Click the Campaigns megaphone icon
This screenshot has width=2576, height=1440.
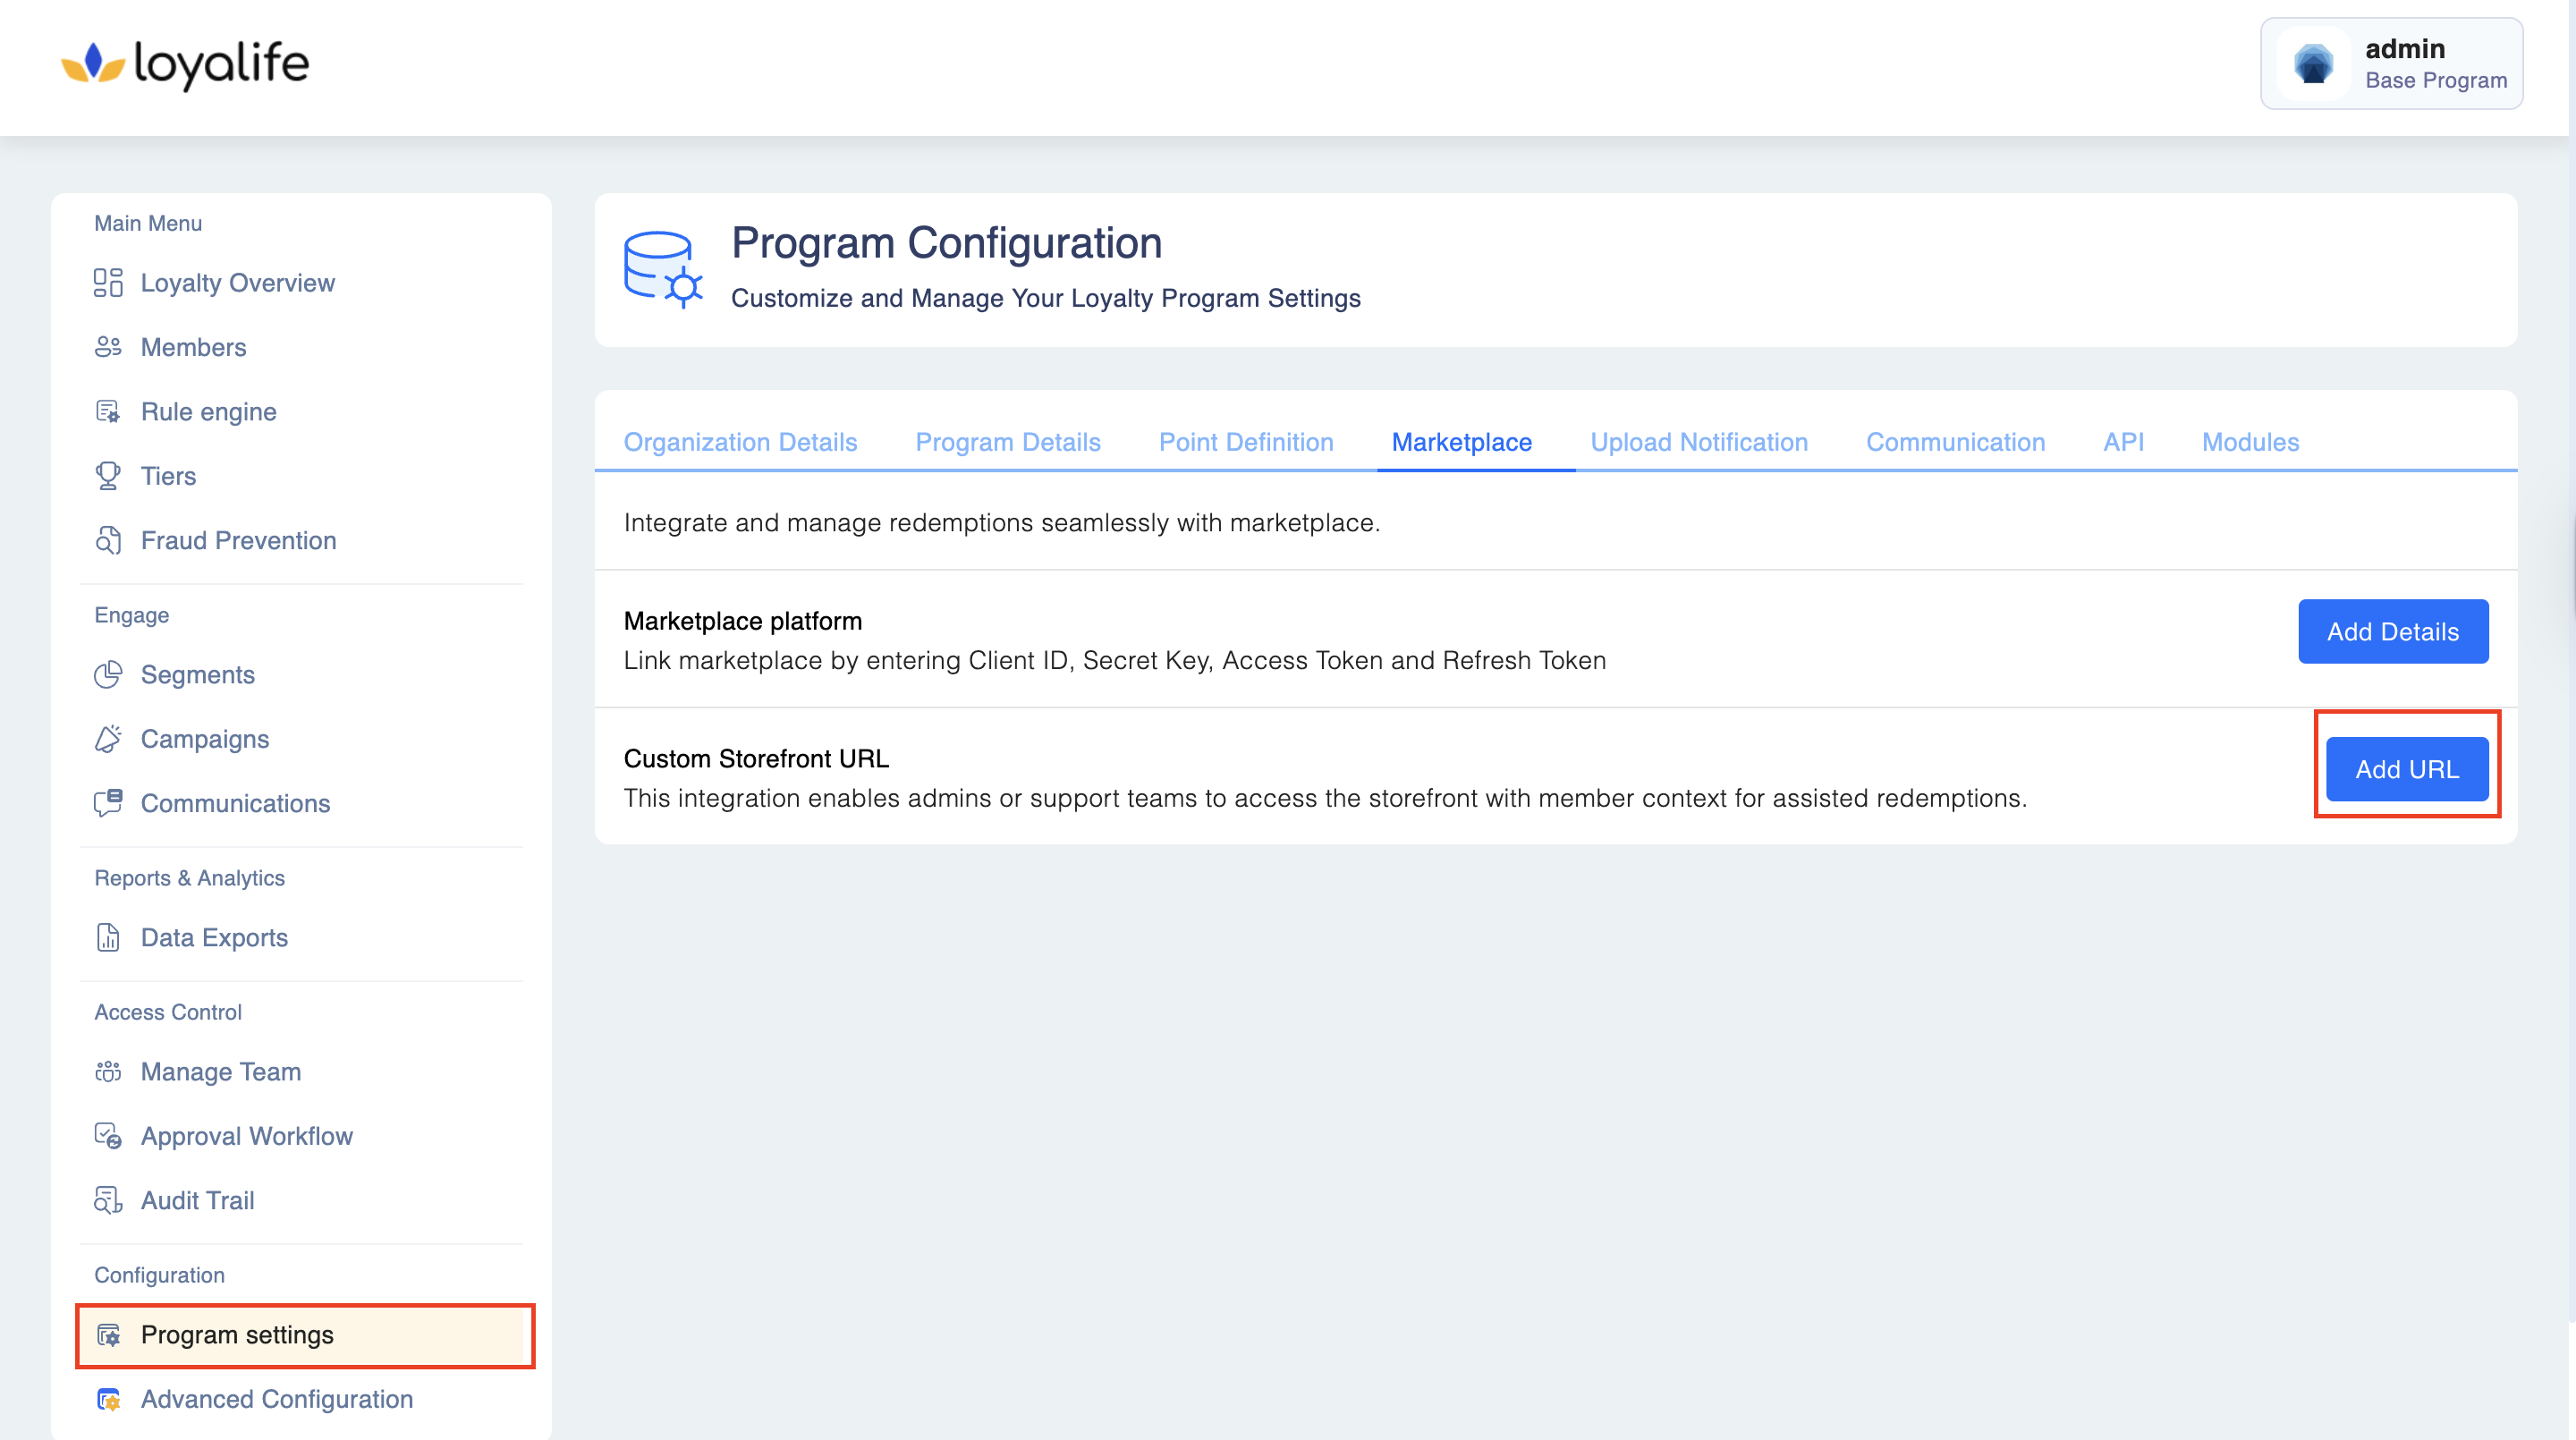point(108,739)
